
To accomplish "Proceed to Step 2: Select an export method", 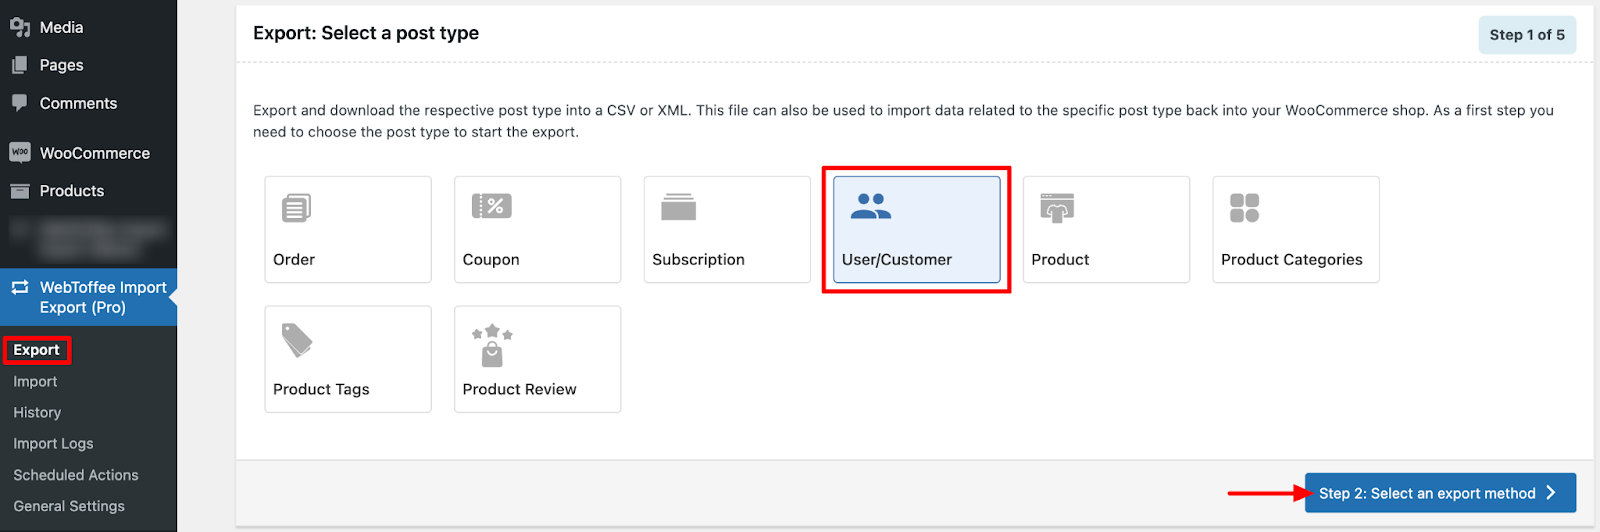I will [x=1440, y=493].
